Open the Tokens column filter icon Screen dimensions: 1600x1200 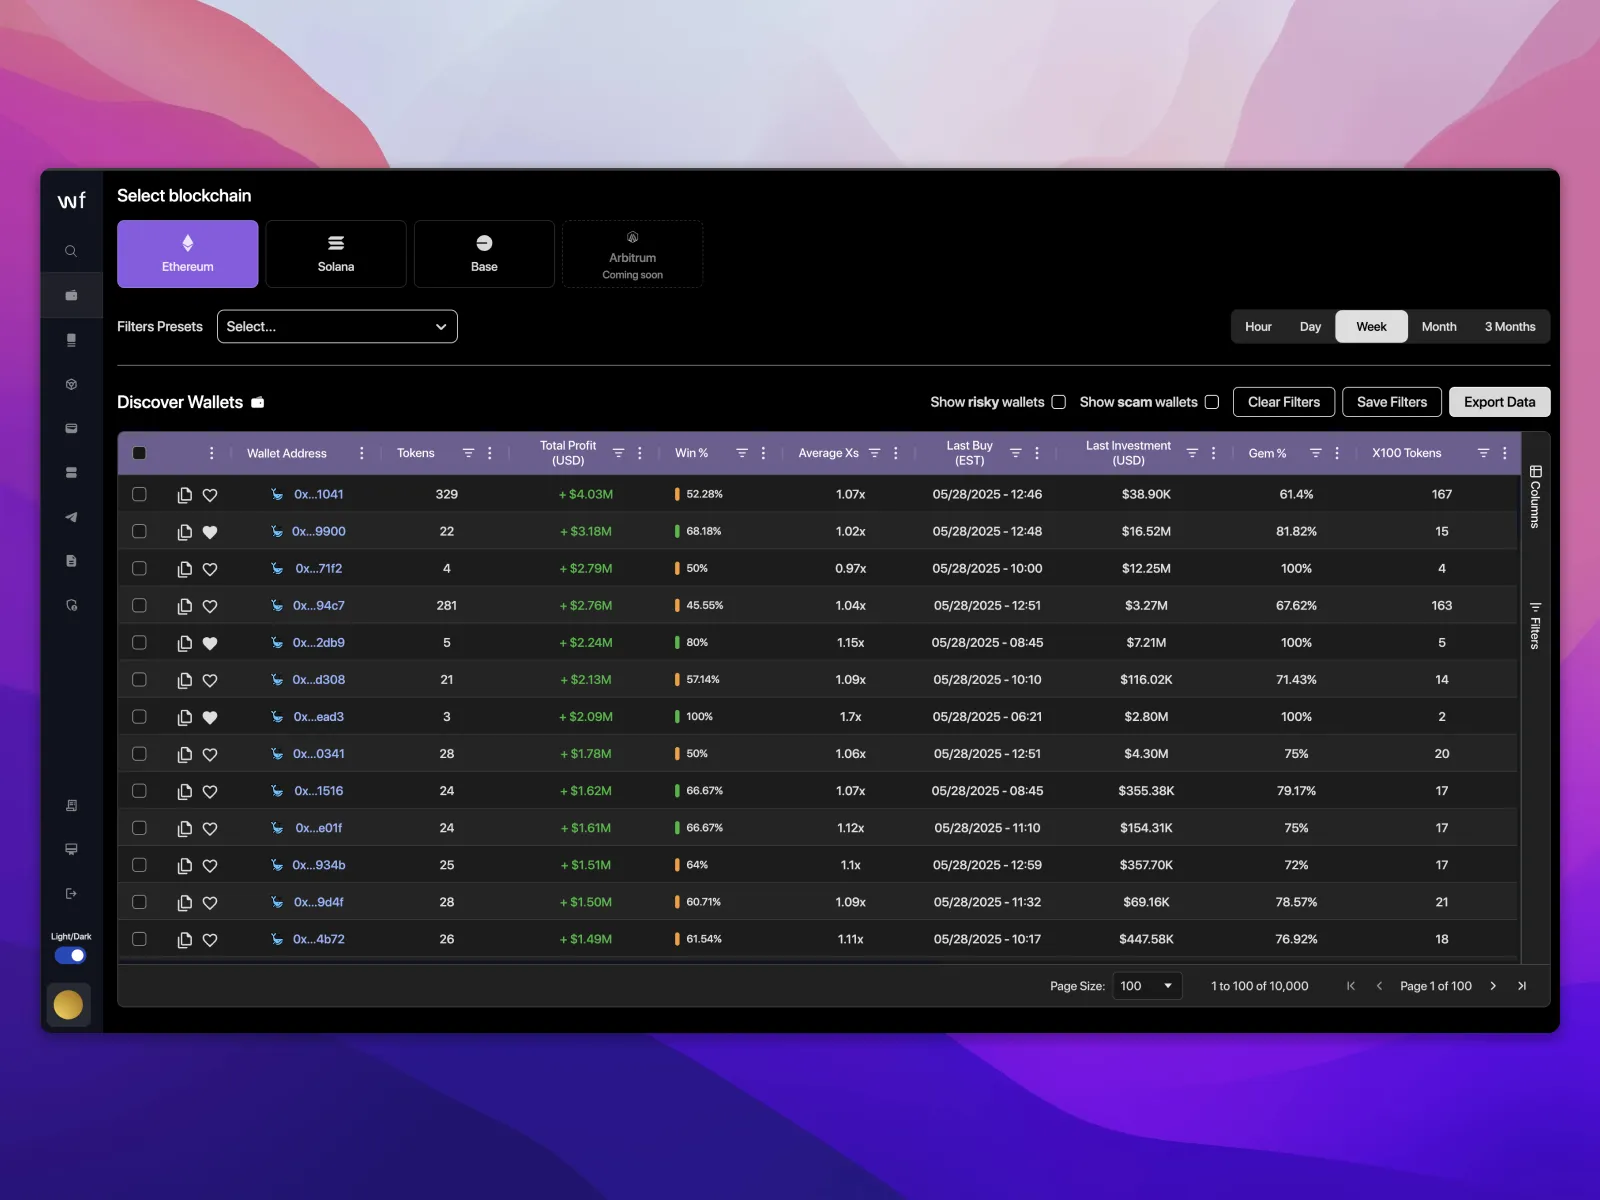point(468,453)
